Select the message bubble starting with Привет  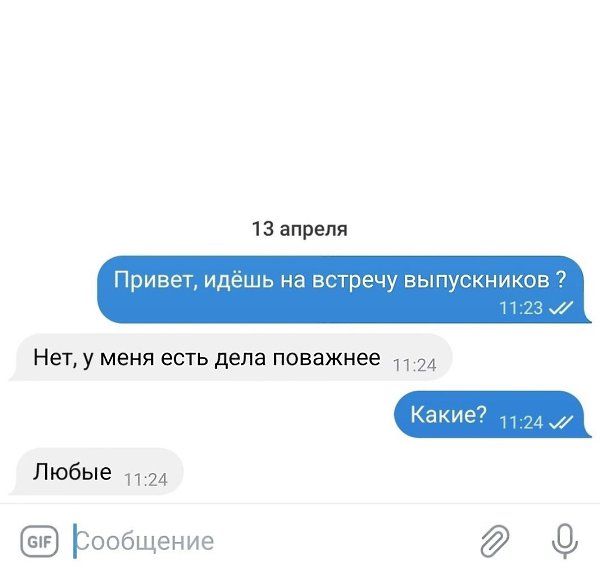(343, 290)
